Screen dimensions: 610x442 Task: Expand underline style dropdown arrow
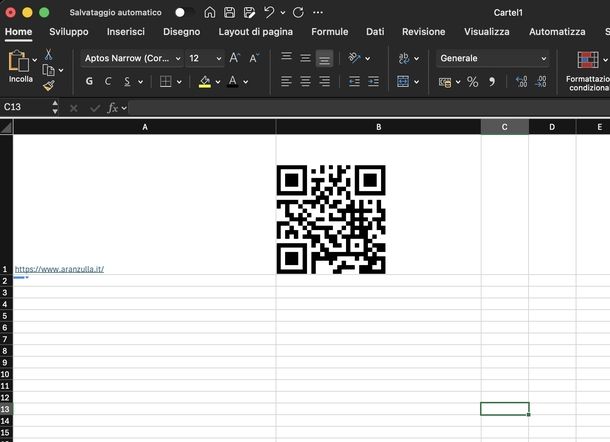(x=140, y=82)
